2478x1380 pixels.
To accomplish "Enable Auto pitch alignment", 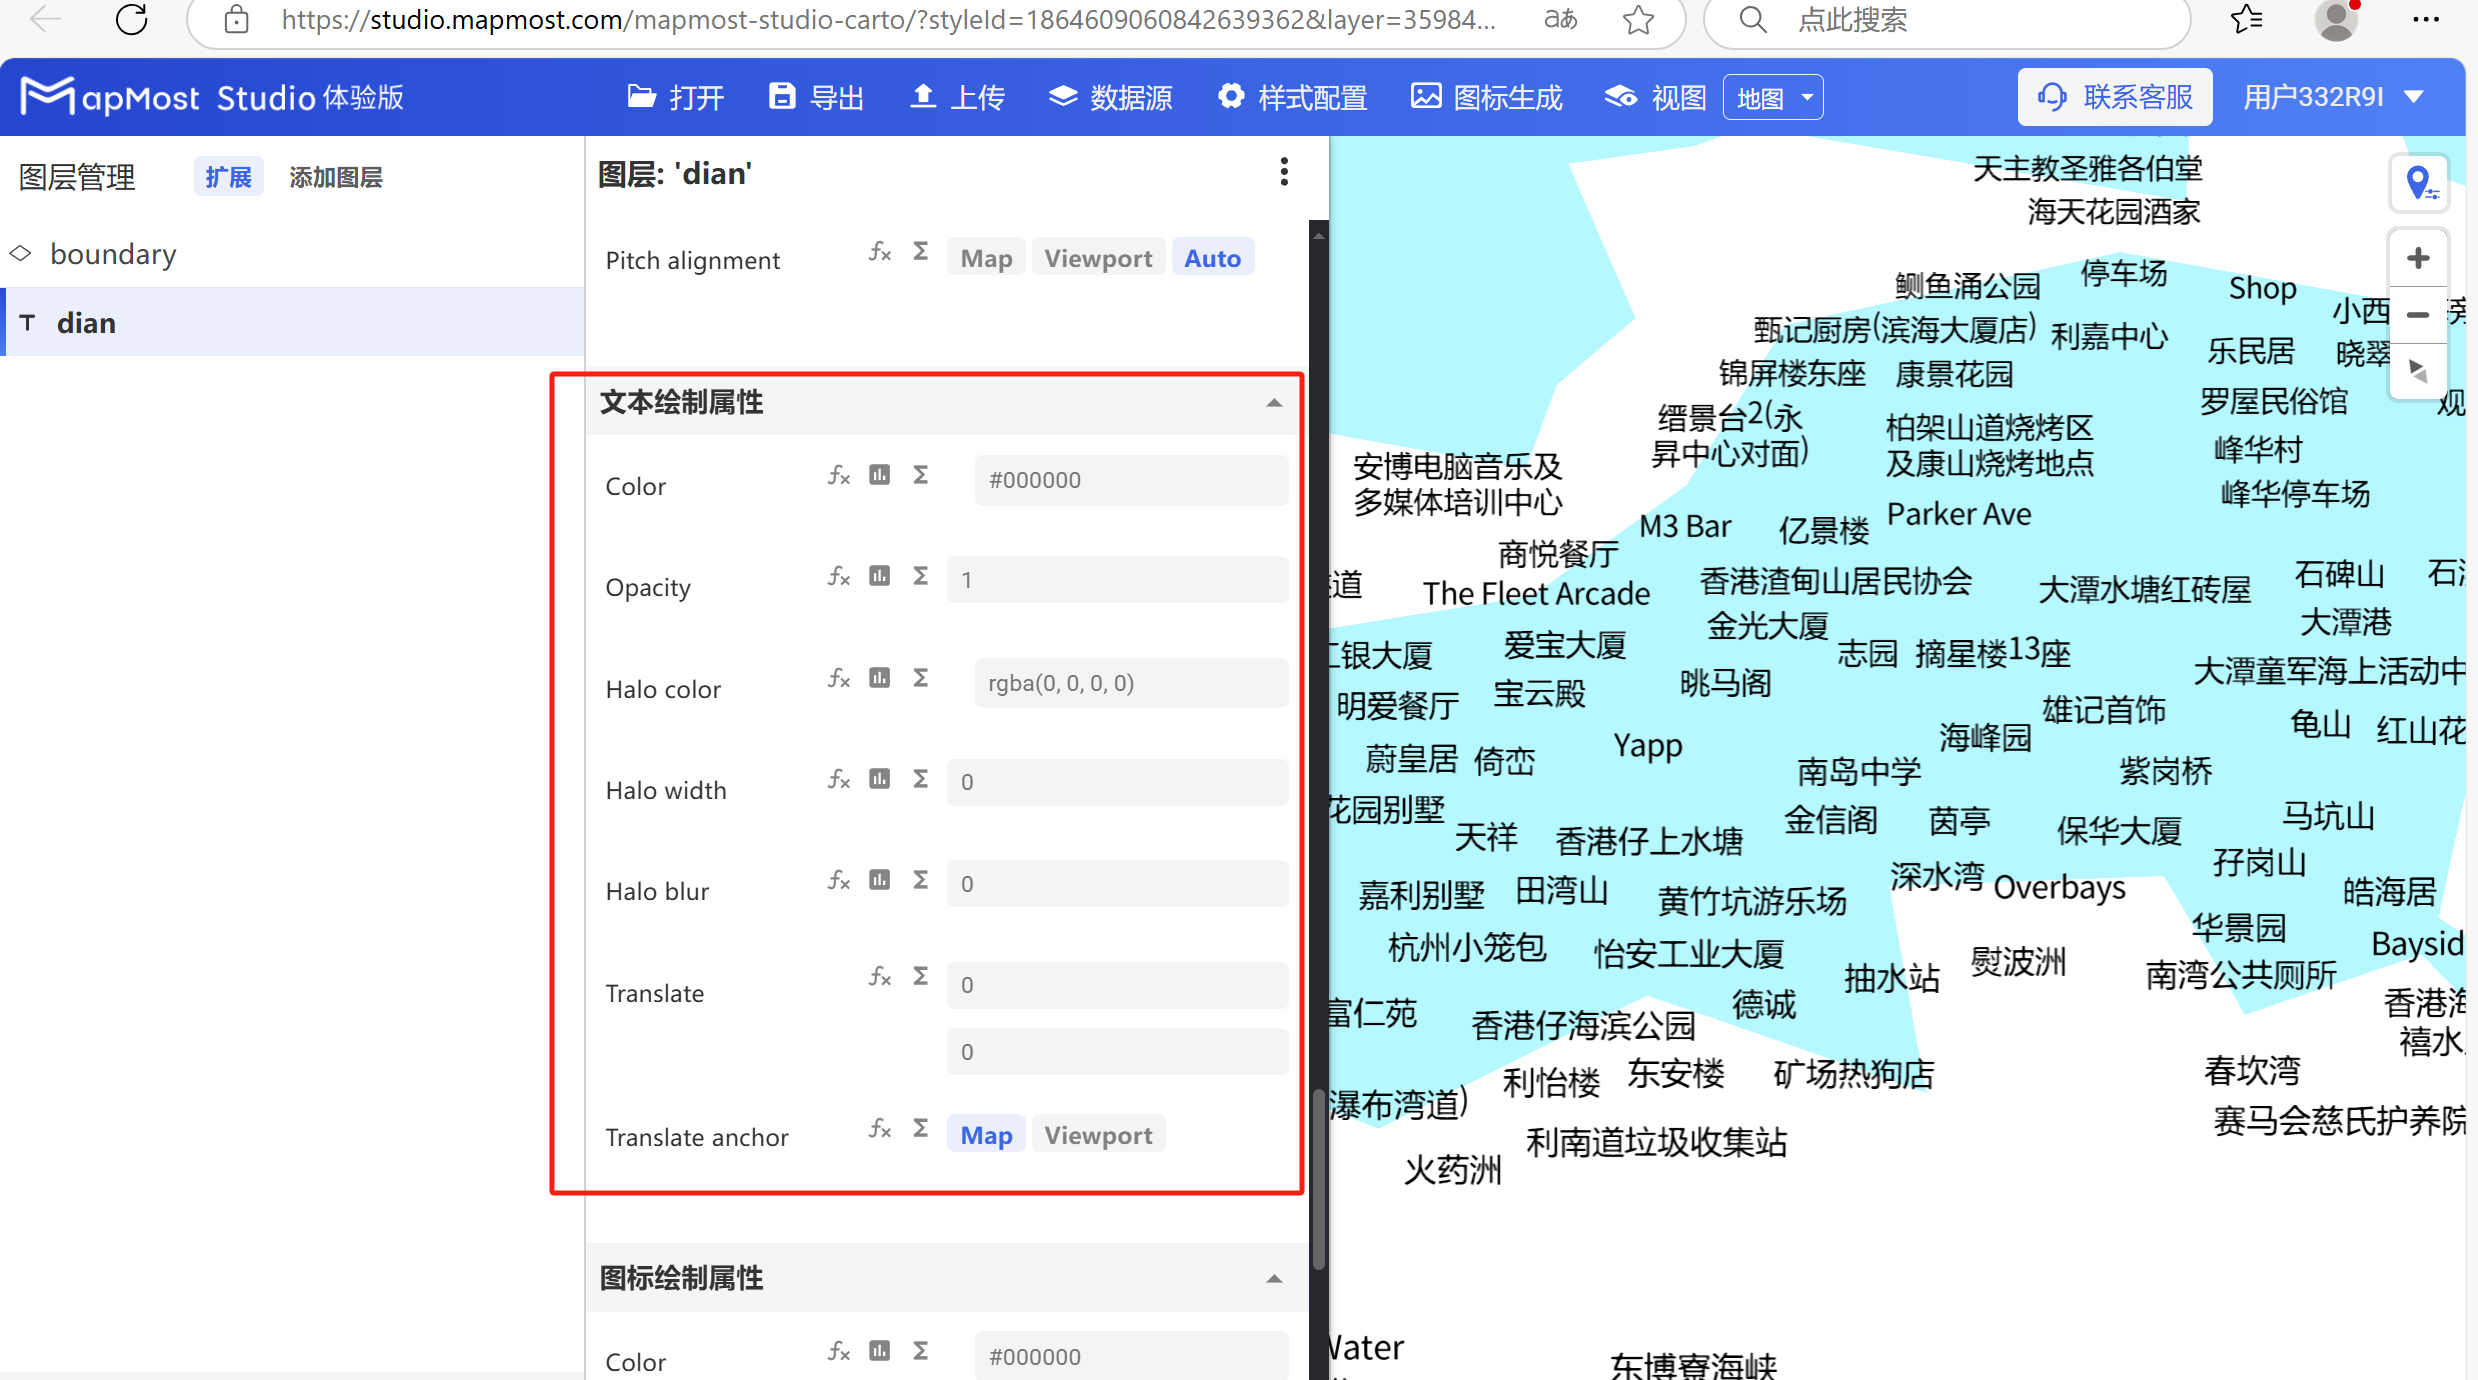I will (x=1212, y=257).
